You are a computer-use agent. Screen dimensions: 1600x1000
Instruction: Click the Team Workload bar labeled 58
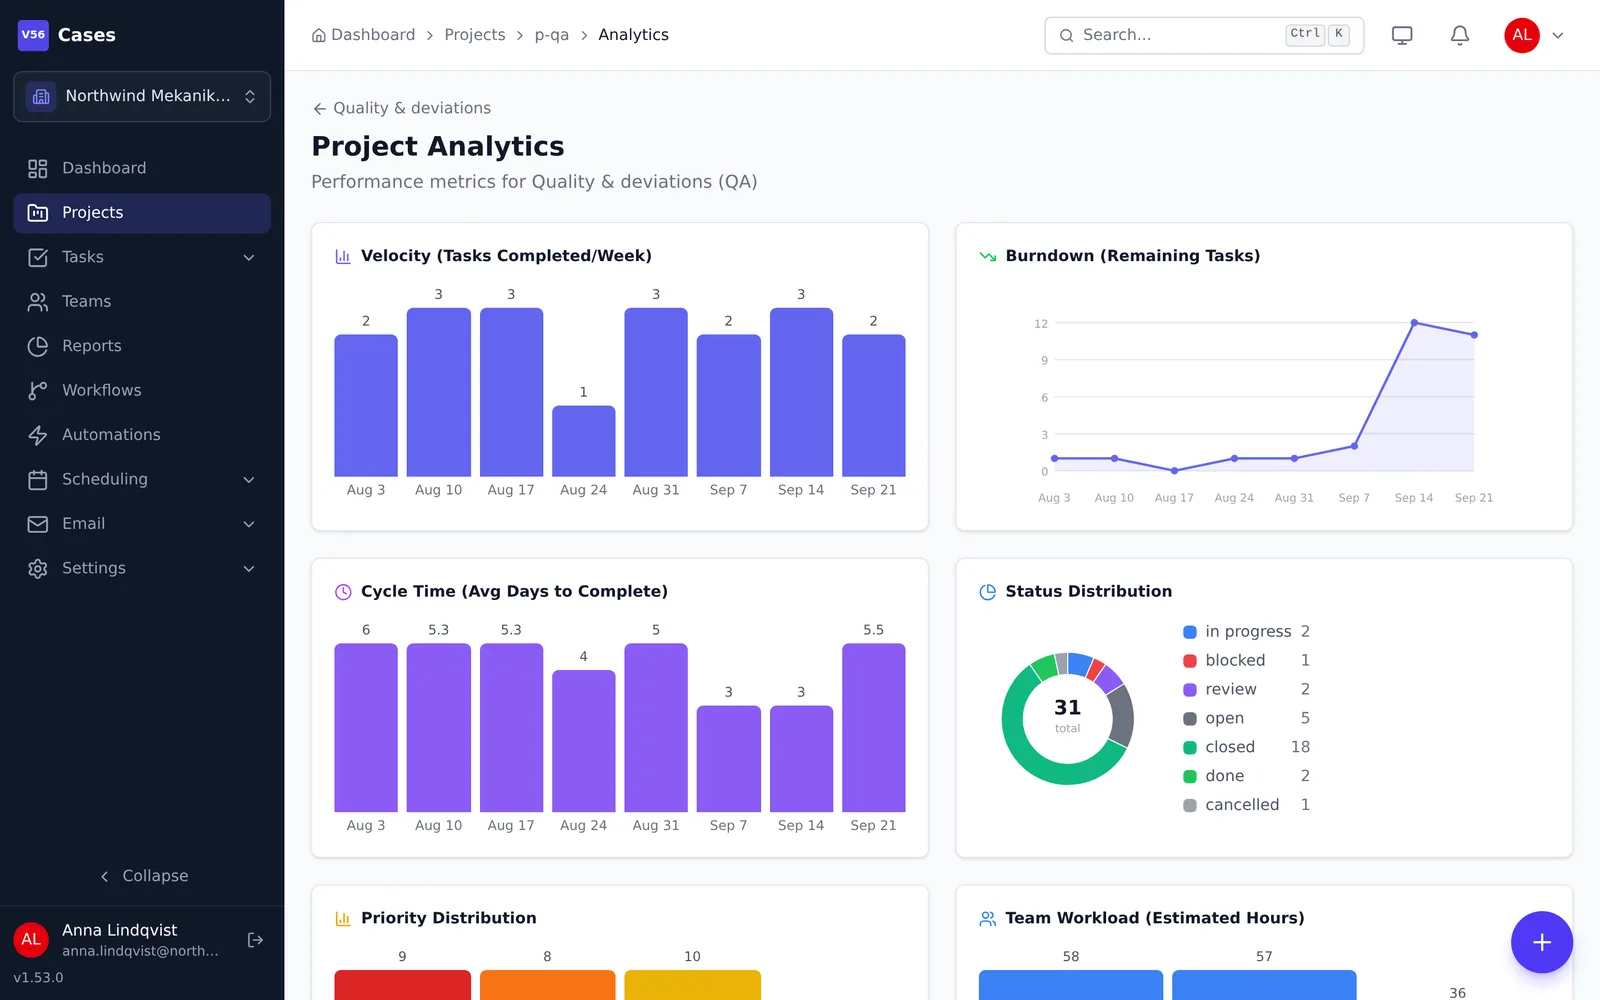[x=1071, y=985]
